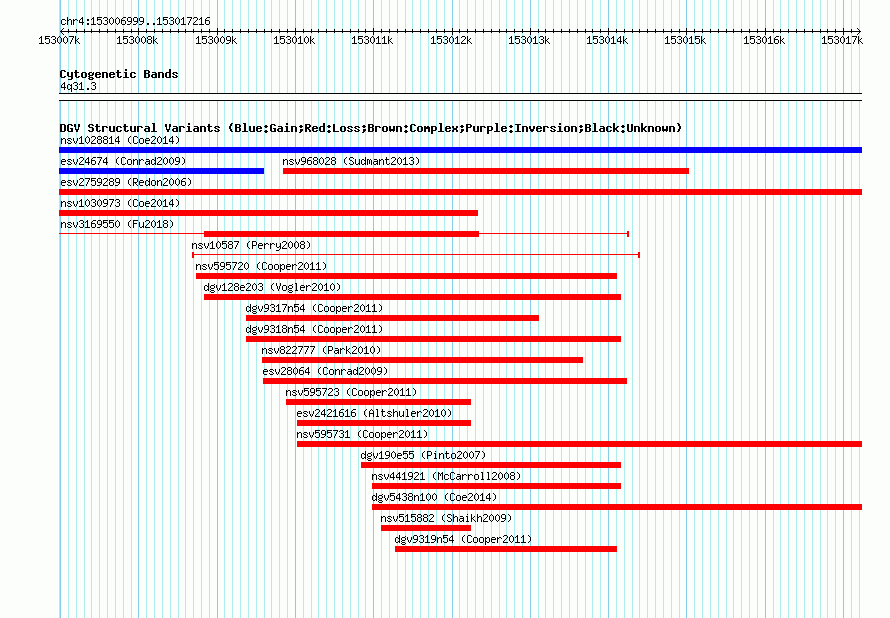Click the blue esv24674 gain bar

(x=161, y=171)
